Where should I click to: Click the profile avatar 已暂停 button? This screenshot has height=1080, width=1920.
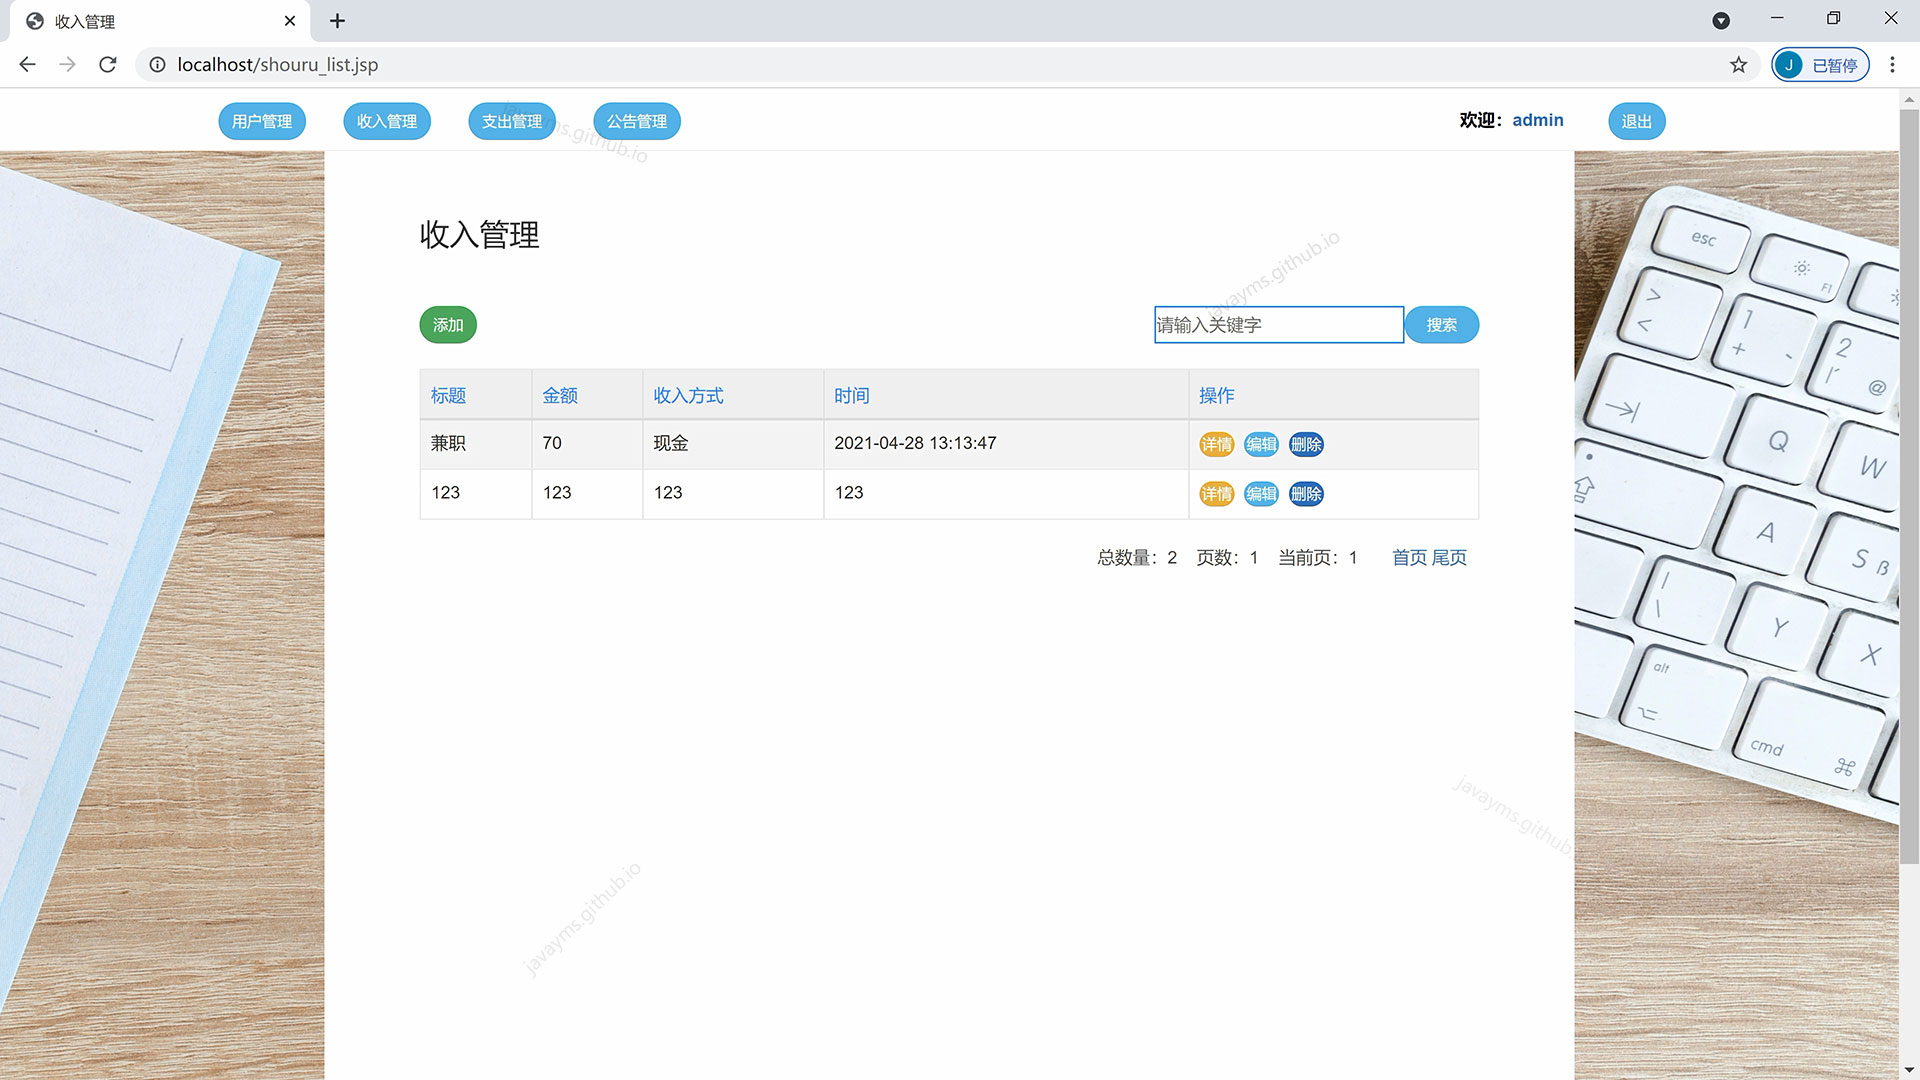coord(1820,65)
